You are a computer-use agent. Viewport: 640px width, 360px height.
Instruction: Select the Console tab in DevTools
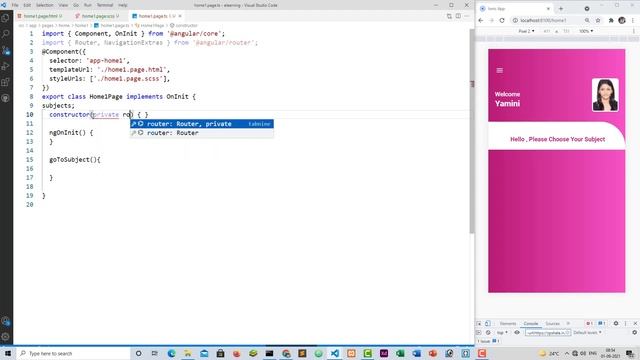pos(531,323)
